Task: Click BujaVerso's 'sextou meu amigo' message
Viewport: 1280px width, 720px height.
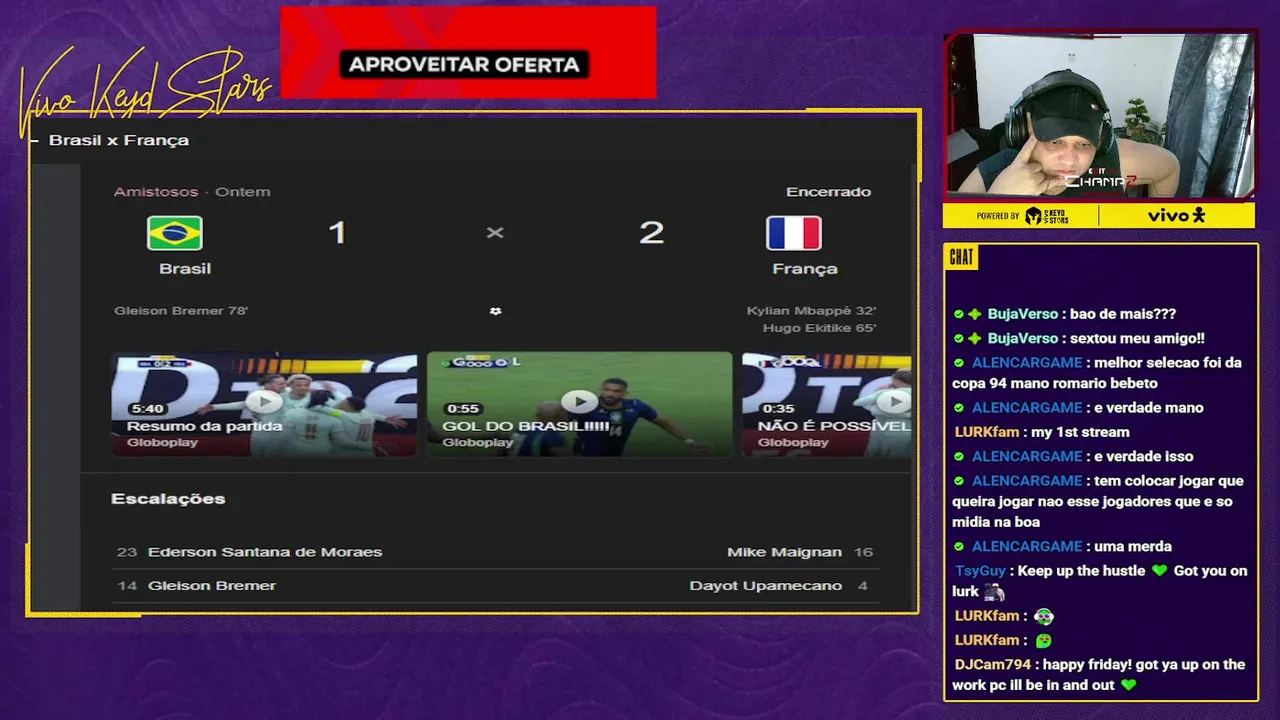Action: (x=1135, y=339)
